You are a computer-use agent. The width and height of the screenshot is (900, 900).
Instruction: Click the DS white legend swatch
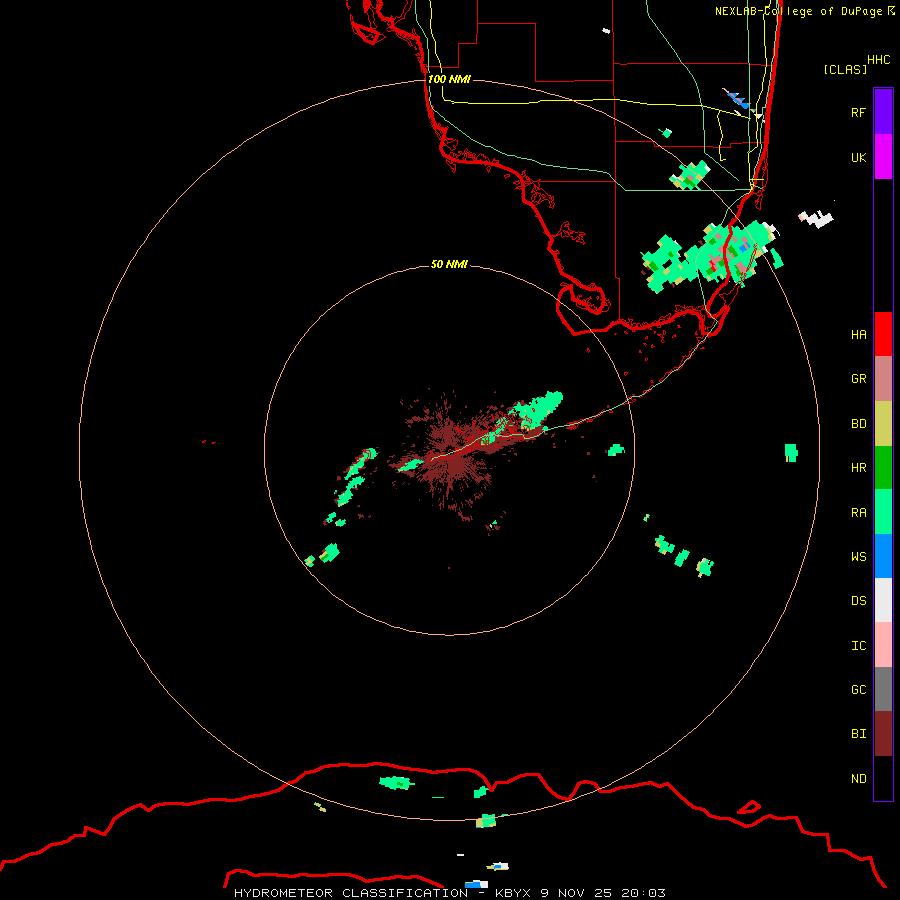(x=883, y=600)
